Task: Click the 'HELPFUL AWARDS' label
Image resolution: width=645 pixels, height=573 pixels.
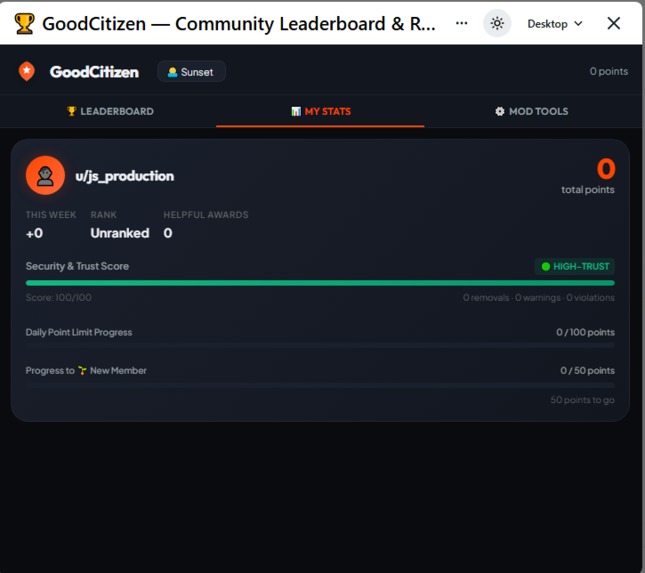Action: [x=206, y=215]
